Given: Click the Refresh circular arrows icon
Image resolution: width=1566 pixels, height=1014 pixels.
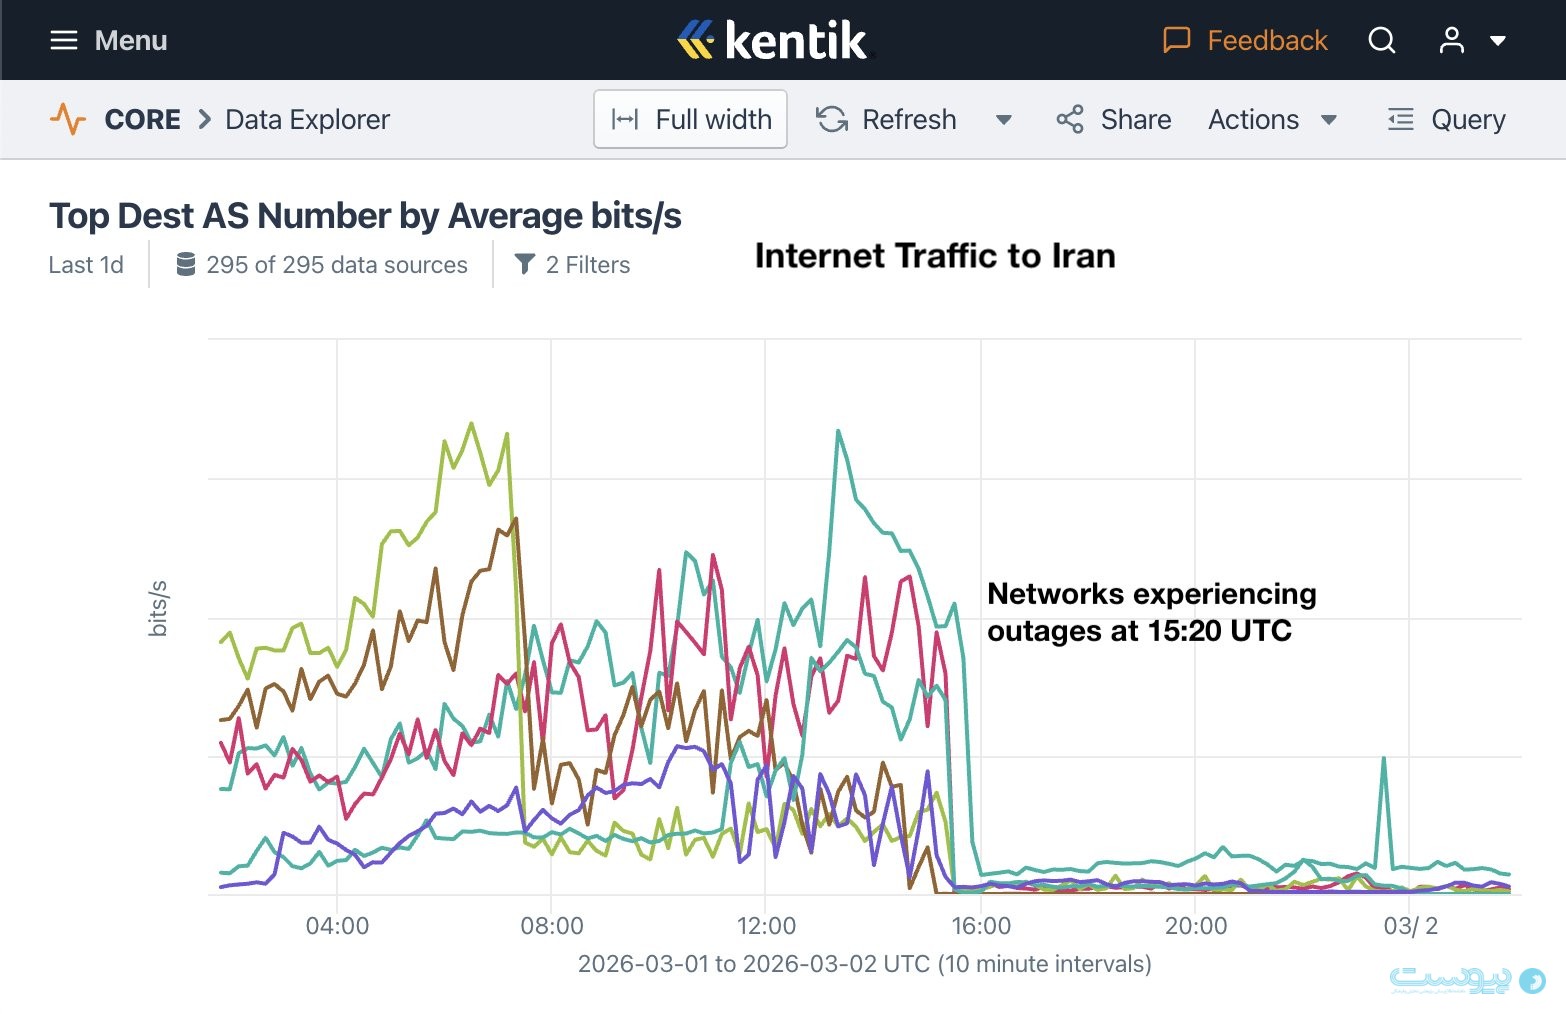Looking at the screenshot, I should [x=832, y=119].
